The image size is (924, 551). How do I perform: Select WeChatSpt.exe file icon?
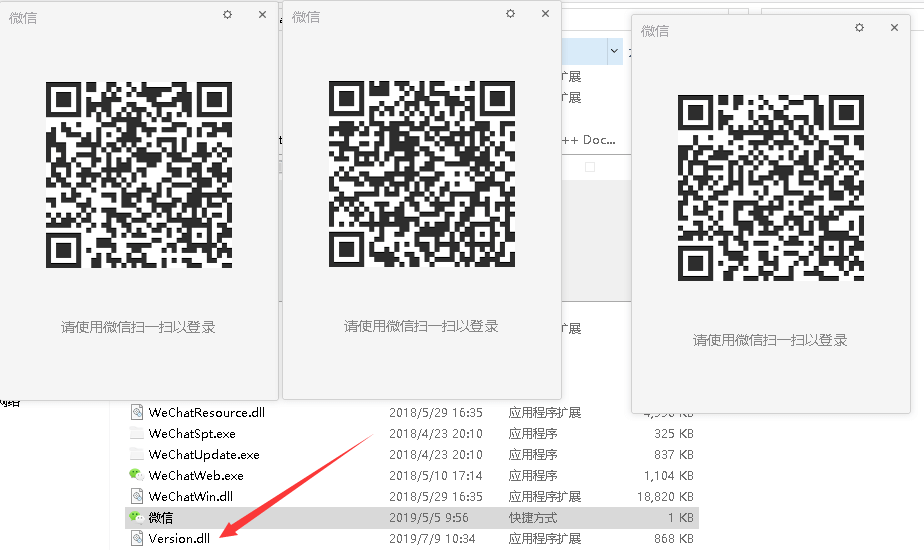point(137,433)
